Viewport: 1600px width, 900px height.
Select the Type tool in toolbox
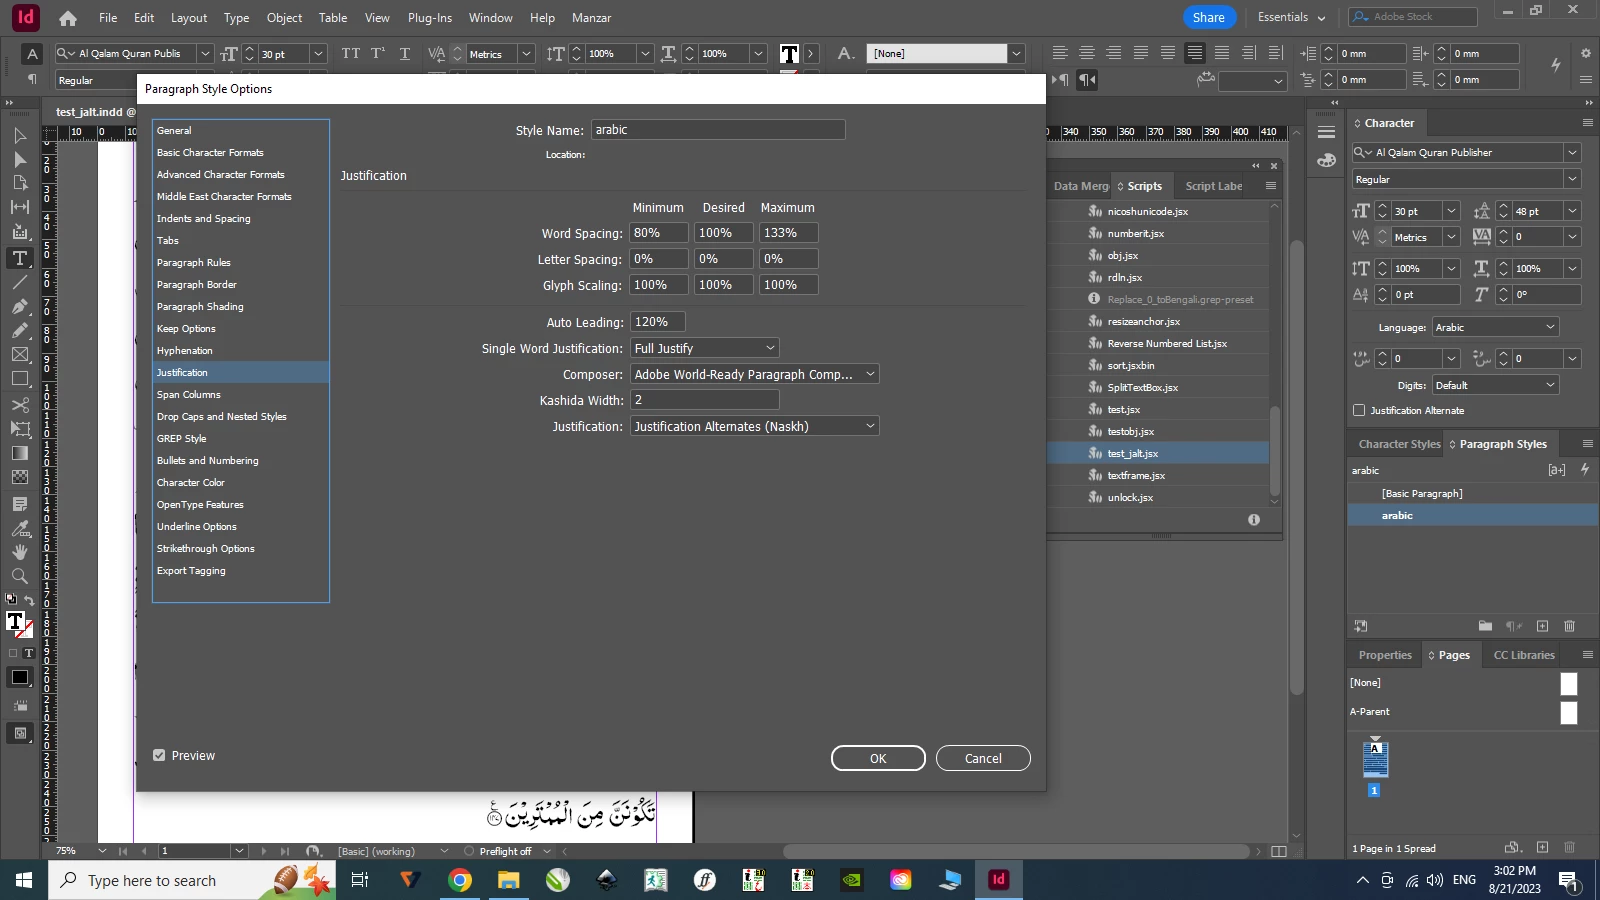(19, 258)
